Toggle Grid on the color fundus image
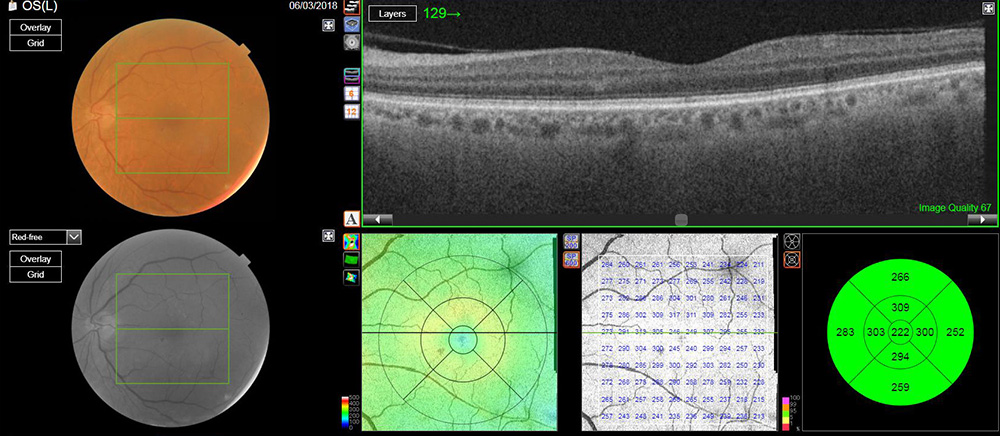The image size is (1000, 436). point(35,43)
